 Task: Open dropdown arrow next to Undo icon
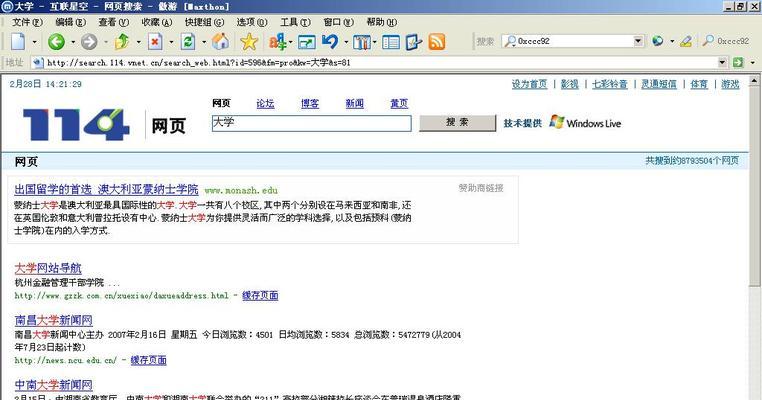point(346,42)
